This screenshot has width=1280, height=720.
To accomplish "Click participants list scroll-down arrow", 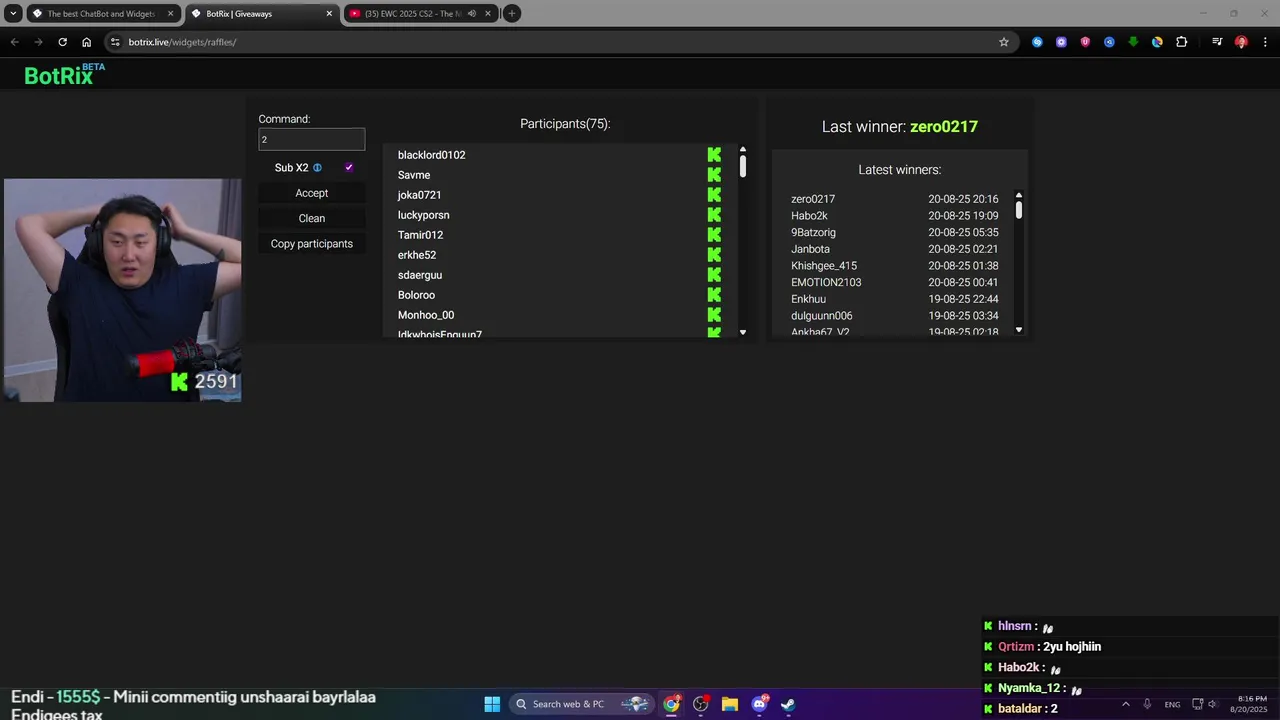I will coord(743,332).
